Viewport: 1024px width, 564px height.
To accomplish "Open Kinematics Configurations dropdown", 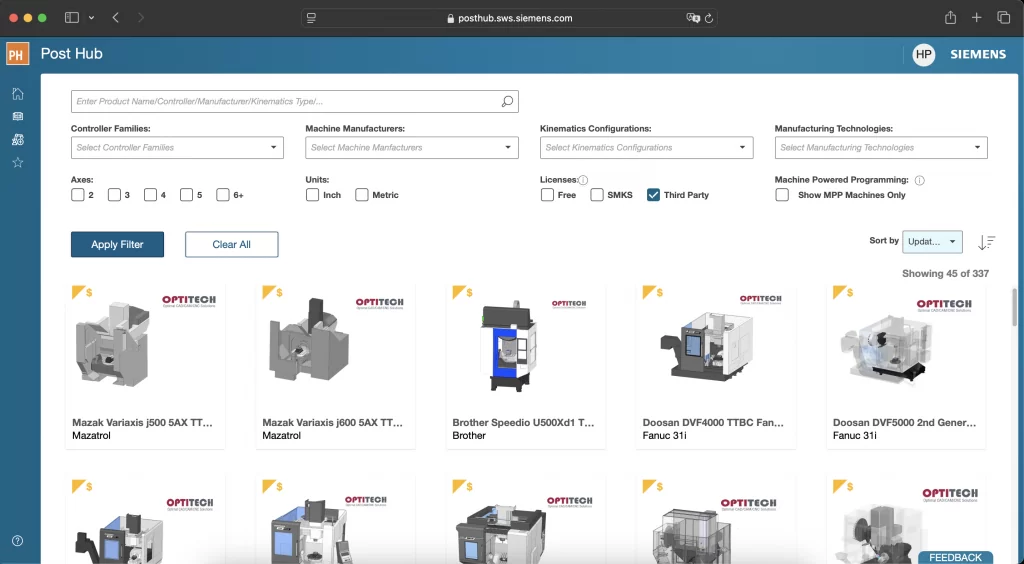I will pyautogui.click(x=646, y=148).
